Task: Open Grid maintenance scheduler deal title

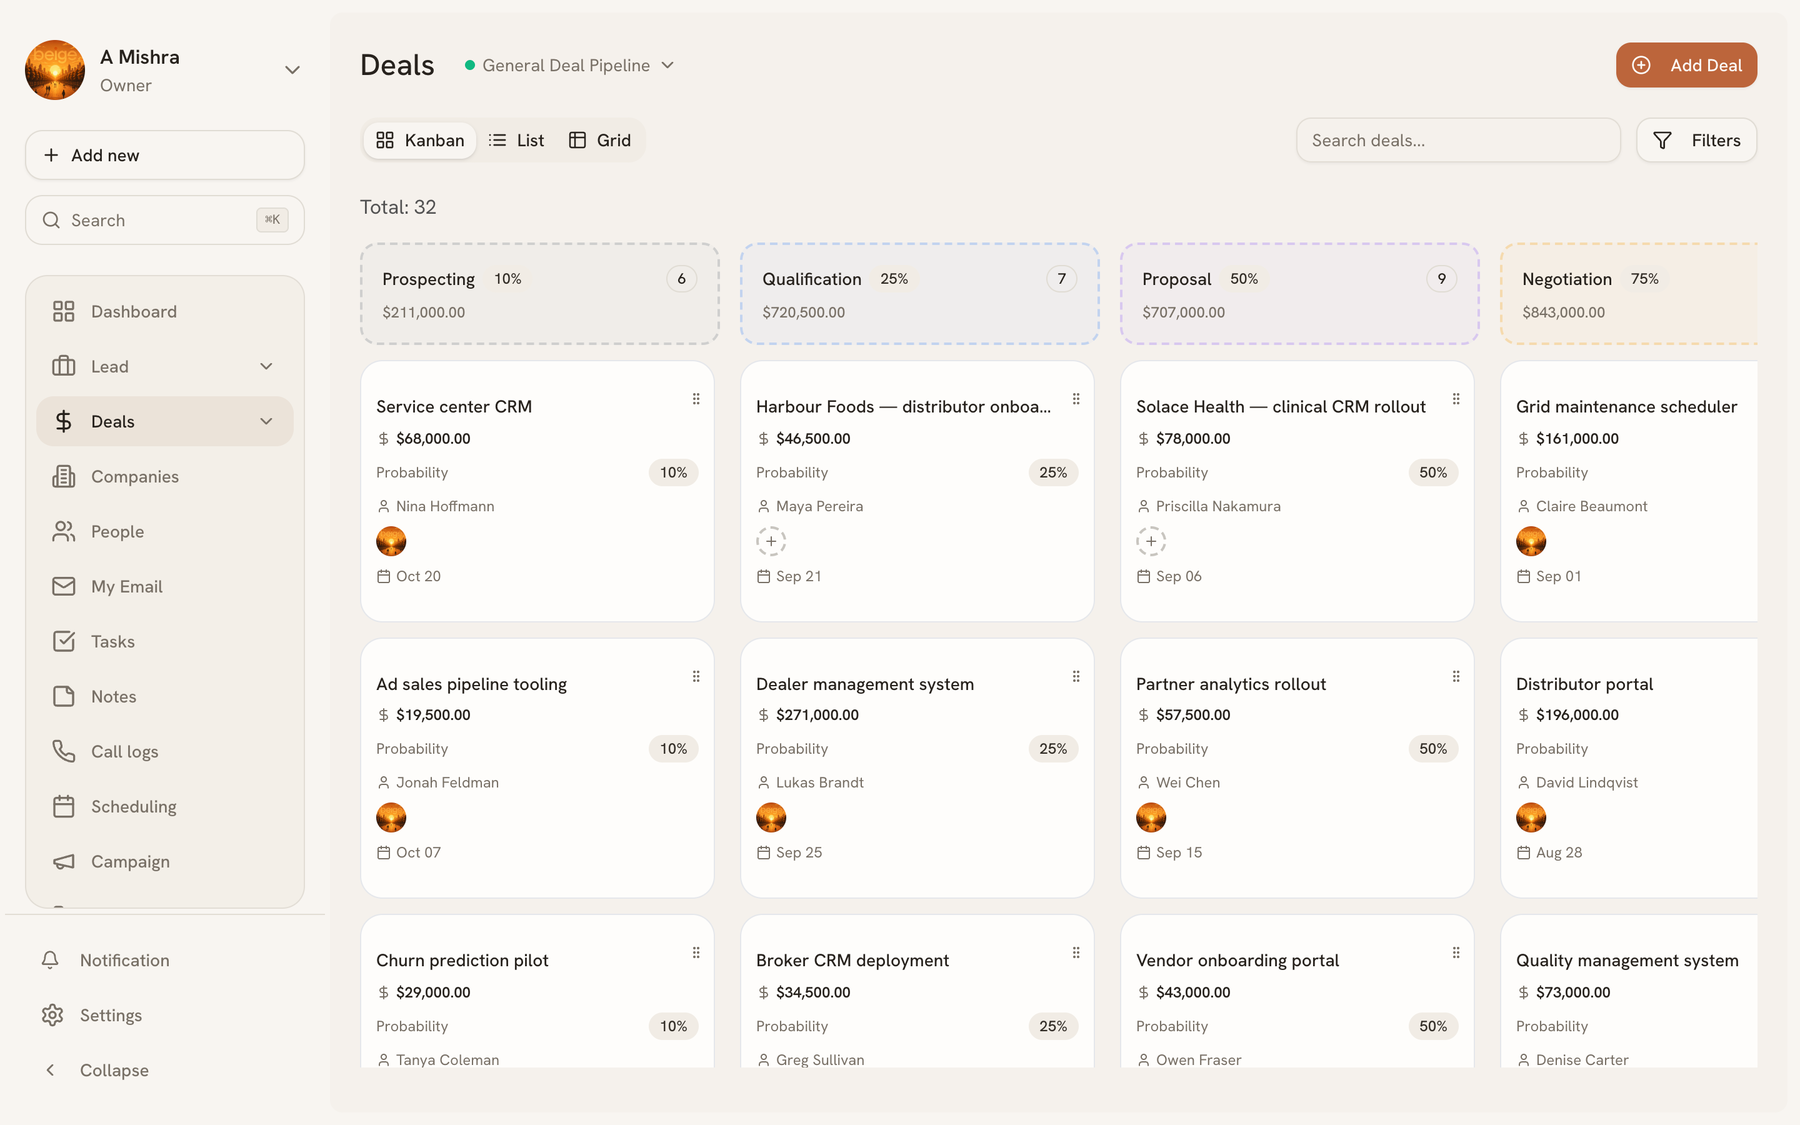Action: [1626, 407]
